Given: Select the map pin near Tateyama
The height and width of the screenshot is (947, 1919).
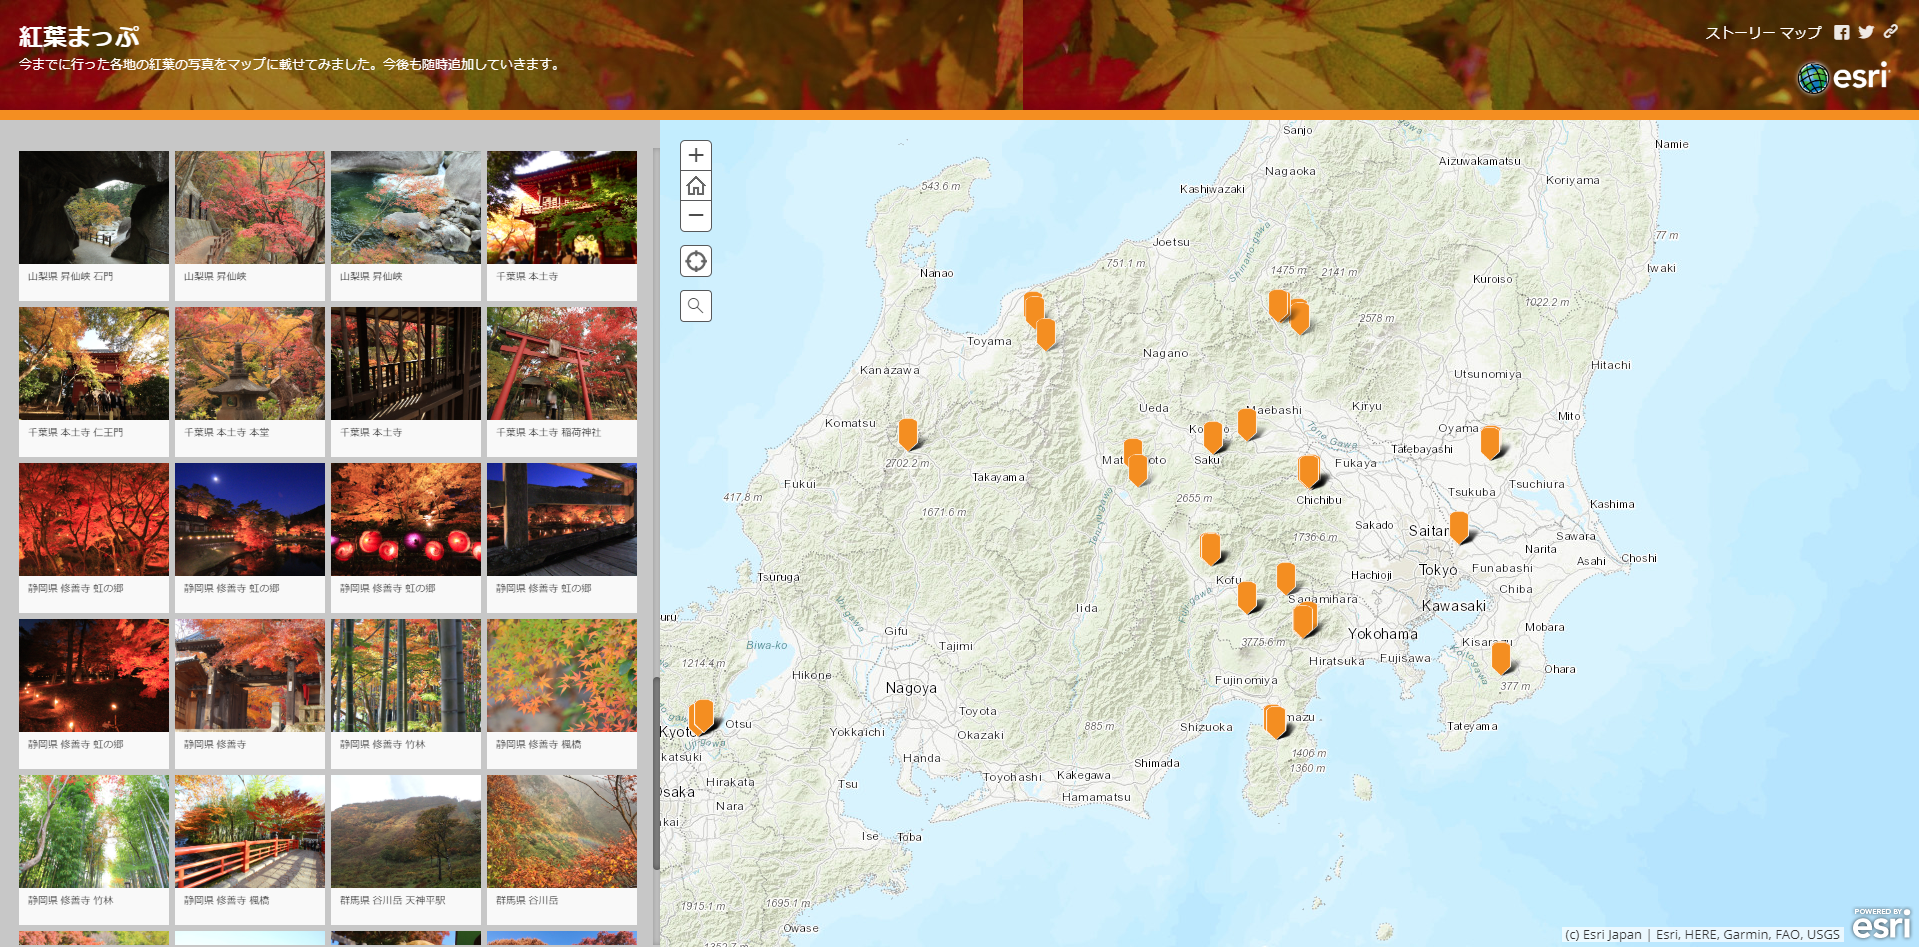Looking at the screenshot, I should click(1500, 657).
